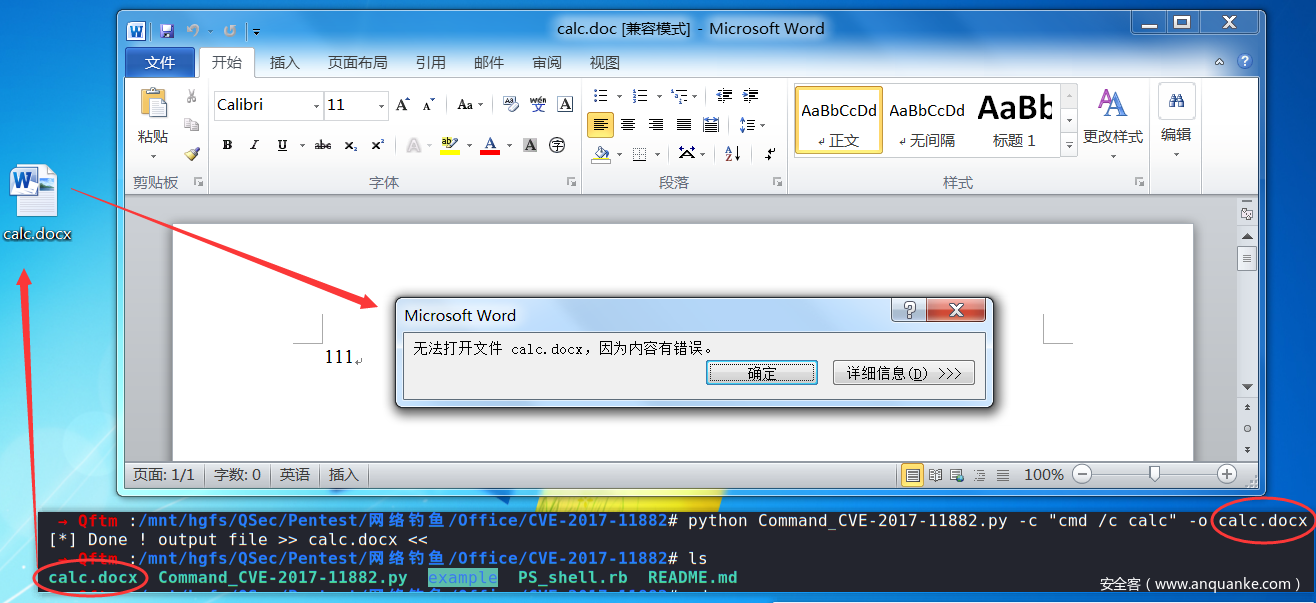Screen dimensions: 1316x603
Task: Switch to the 审阅 tab
Action: [x=547, y=62]
